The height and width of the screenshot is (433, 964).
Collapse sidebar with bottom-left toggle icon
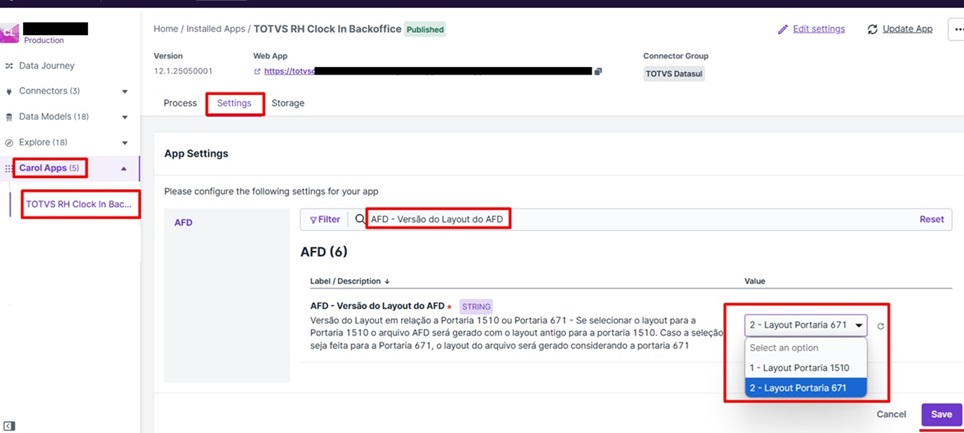click(x=8, y=425)
